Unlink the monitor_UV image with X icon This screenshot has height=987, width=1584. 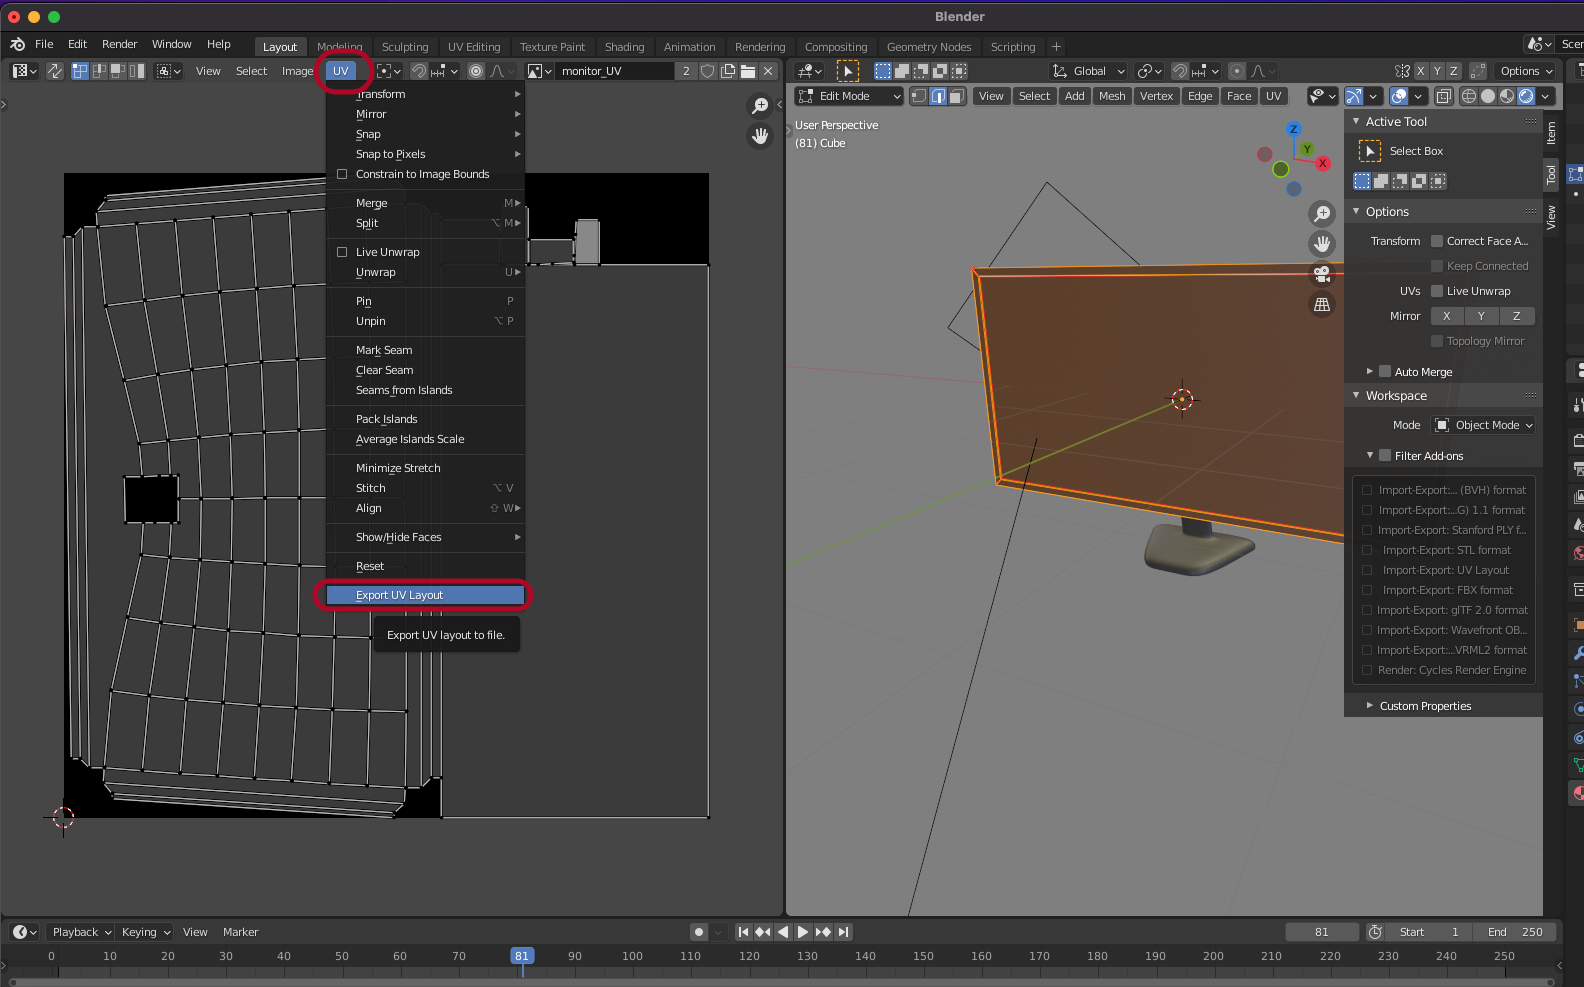[x=768, y=71]
